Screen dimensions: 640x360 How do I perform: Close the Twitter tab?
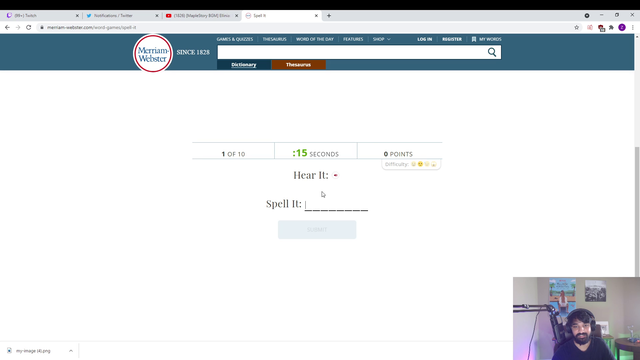[x=157, y=16]
